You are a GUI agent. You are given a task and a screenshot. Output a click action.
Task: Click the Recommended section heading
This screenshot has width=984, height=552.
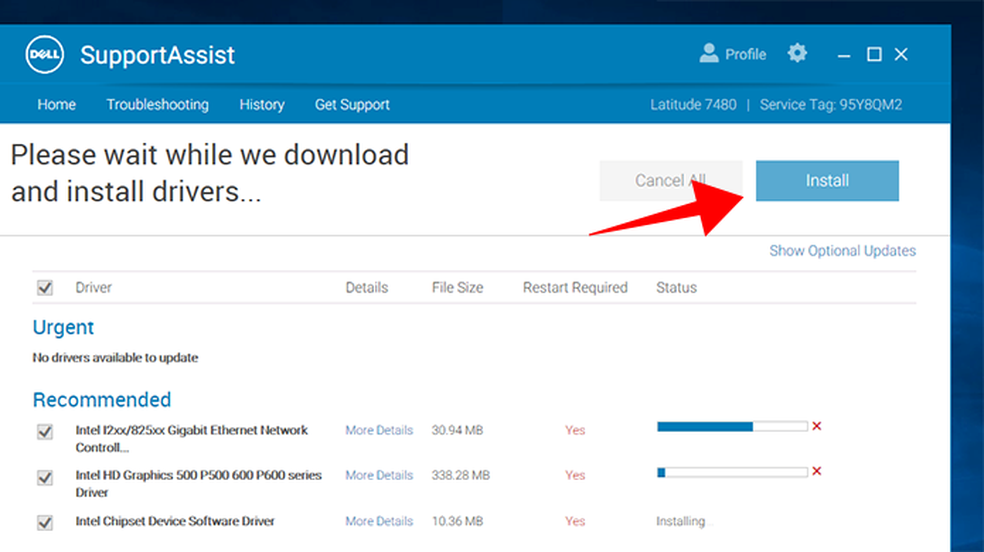coord(102,400)
